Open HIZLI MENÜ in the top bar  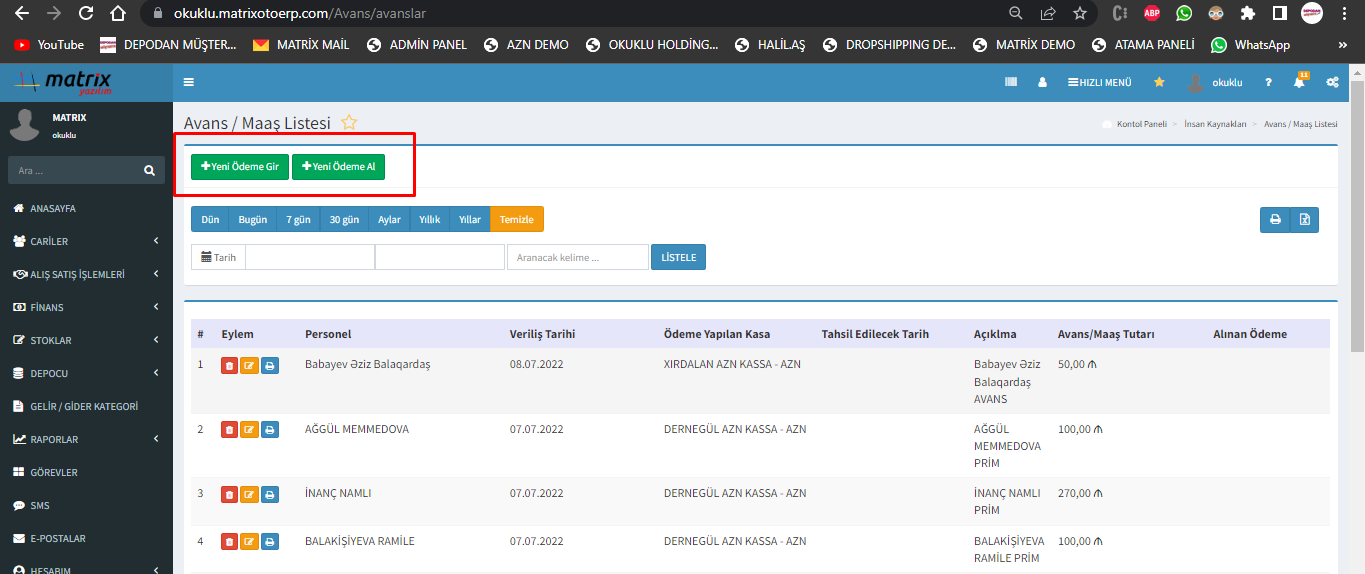[x=1100, y=83]
